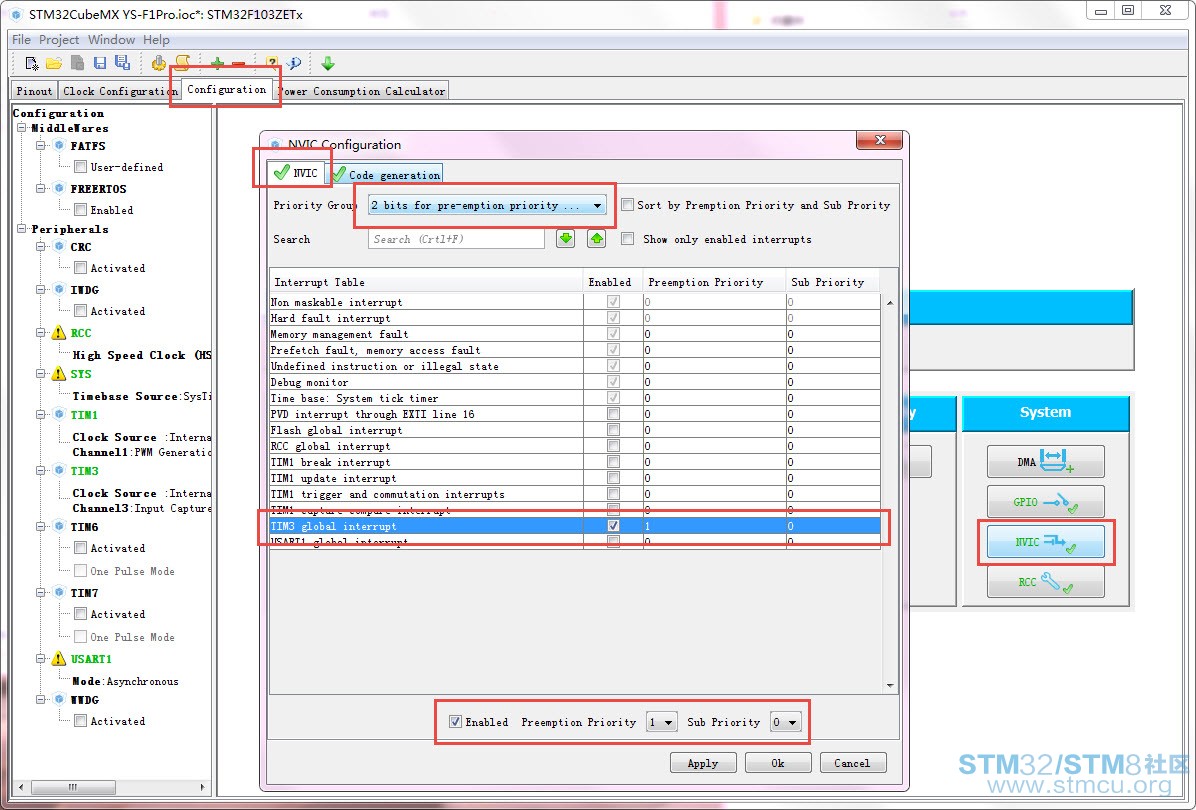The image size is (1196, 810).
Task: Click the Ok button
Action: [777, 763]
